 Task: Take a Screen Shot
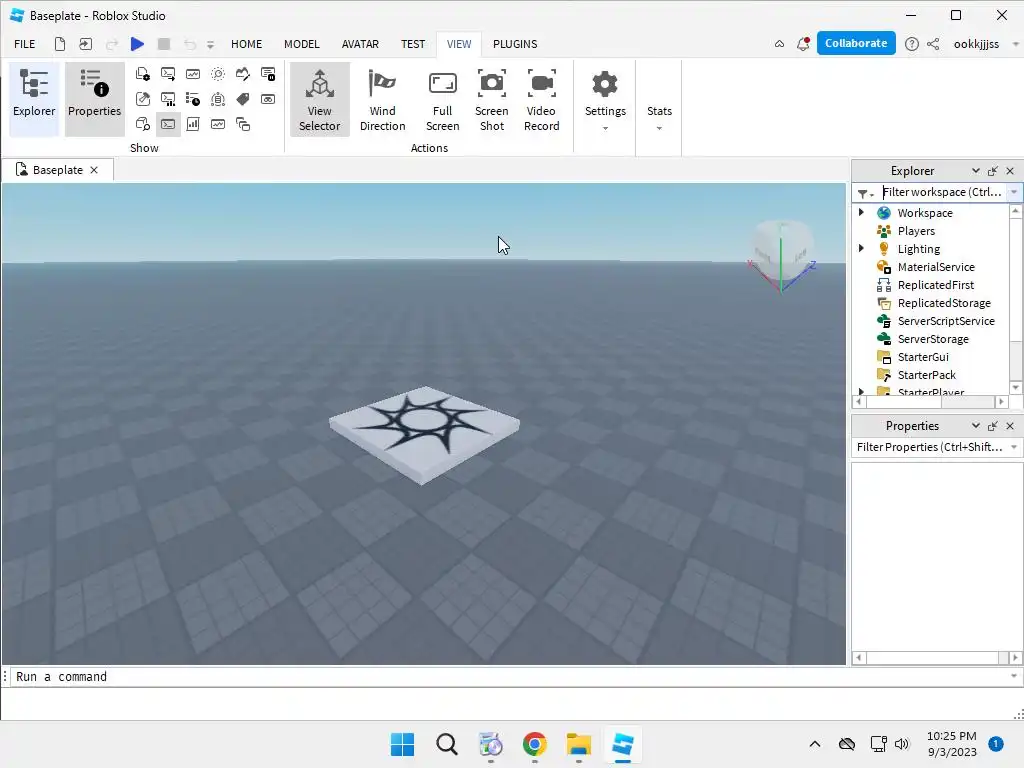pyautogui.click(x=492, y=100)
